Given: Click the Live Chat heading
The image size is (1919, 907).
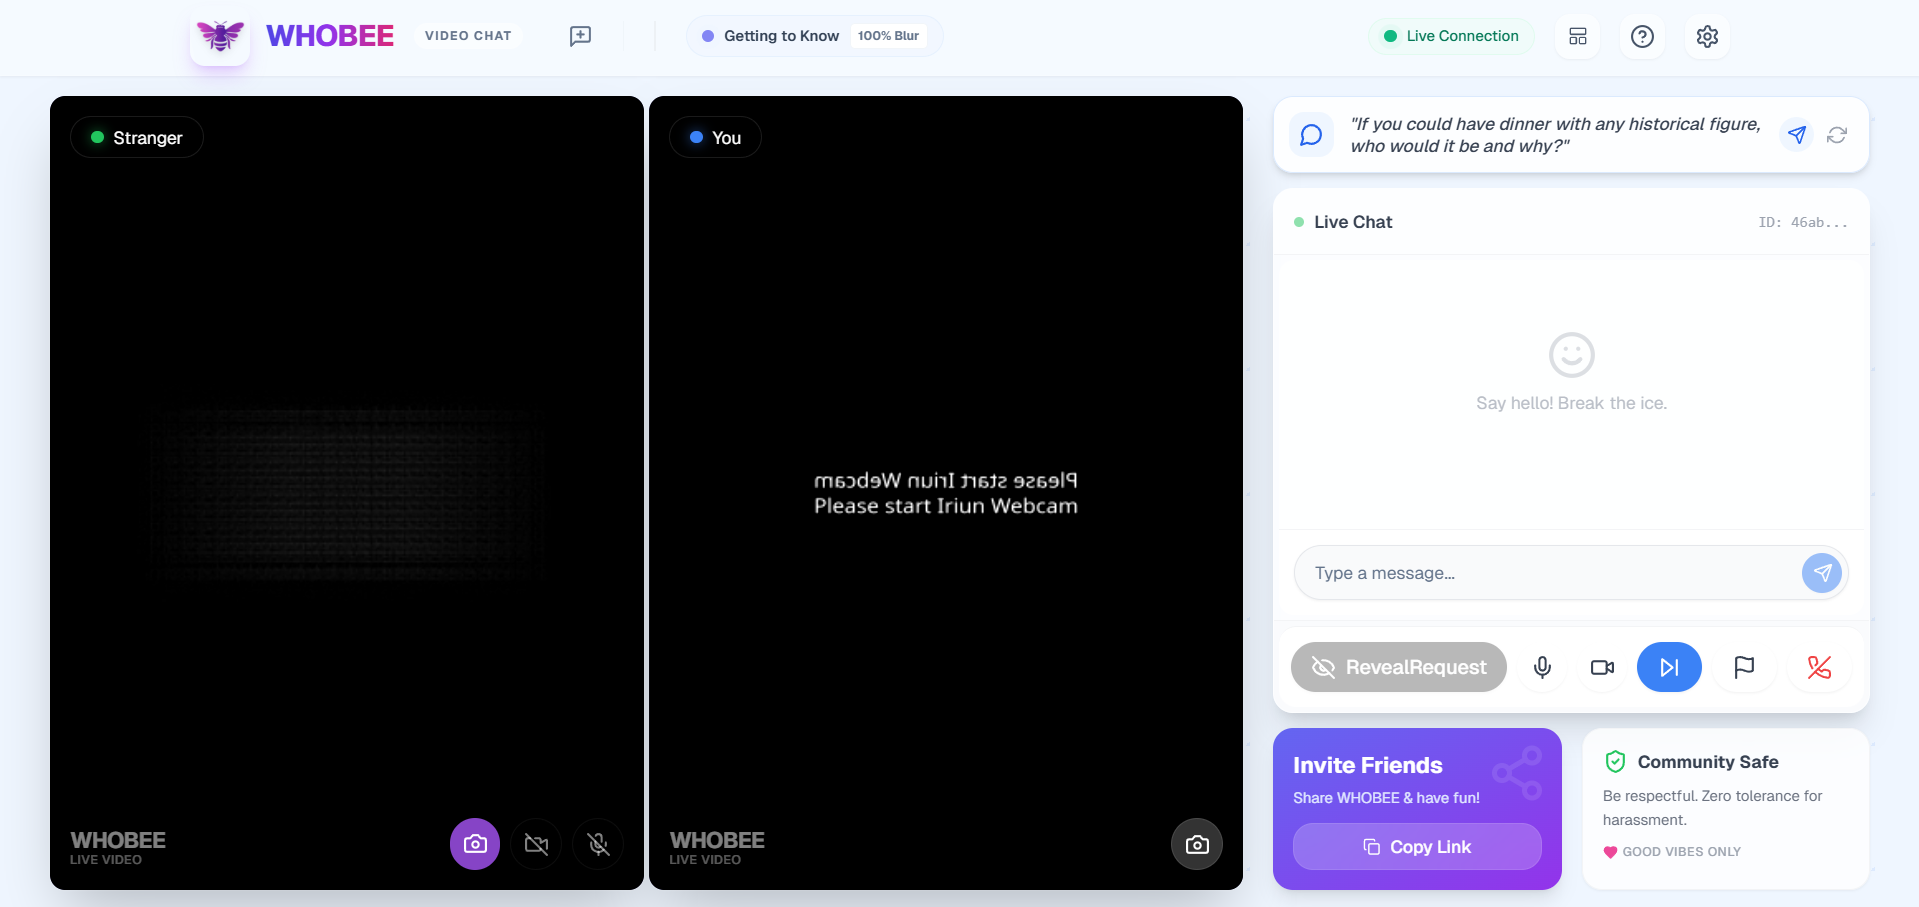Looking at the screenshot, I should tap(1353, 222).
